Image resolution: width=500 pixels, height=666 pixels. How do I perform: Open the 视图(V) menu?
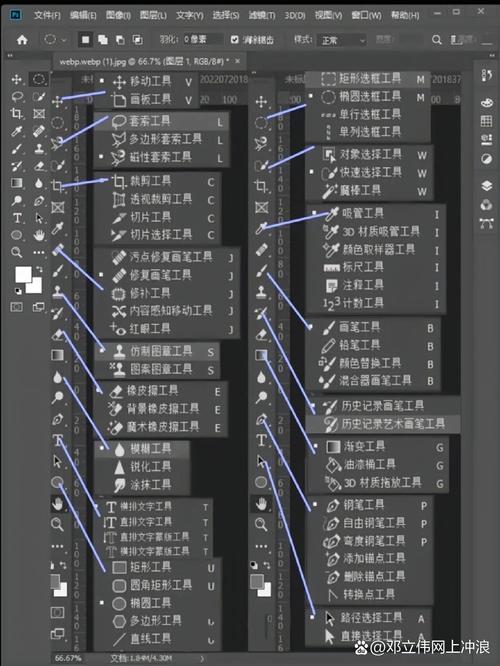pyautogui.click(x=328, y=16)
